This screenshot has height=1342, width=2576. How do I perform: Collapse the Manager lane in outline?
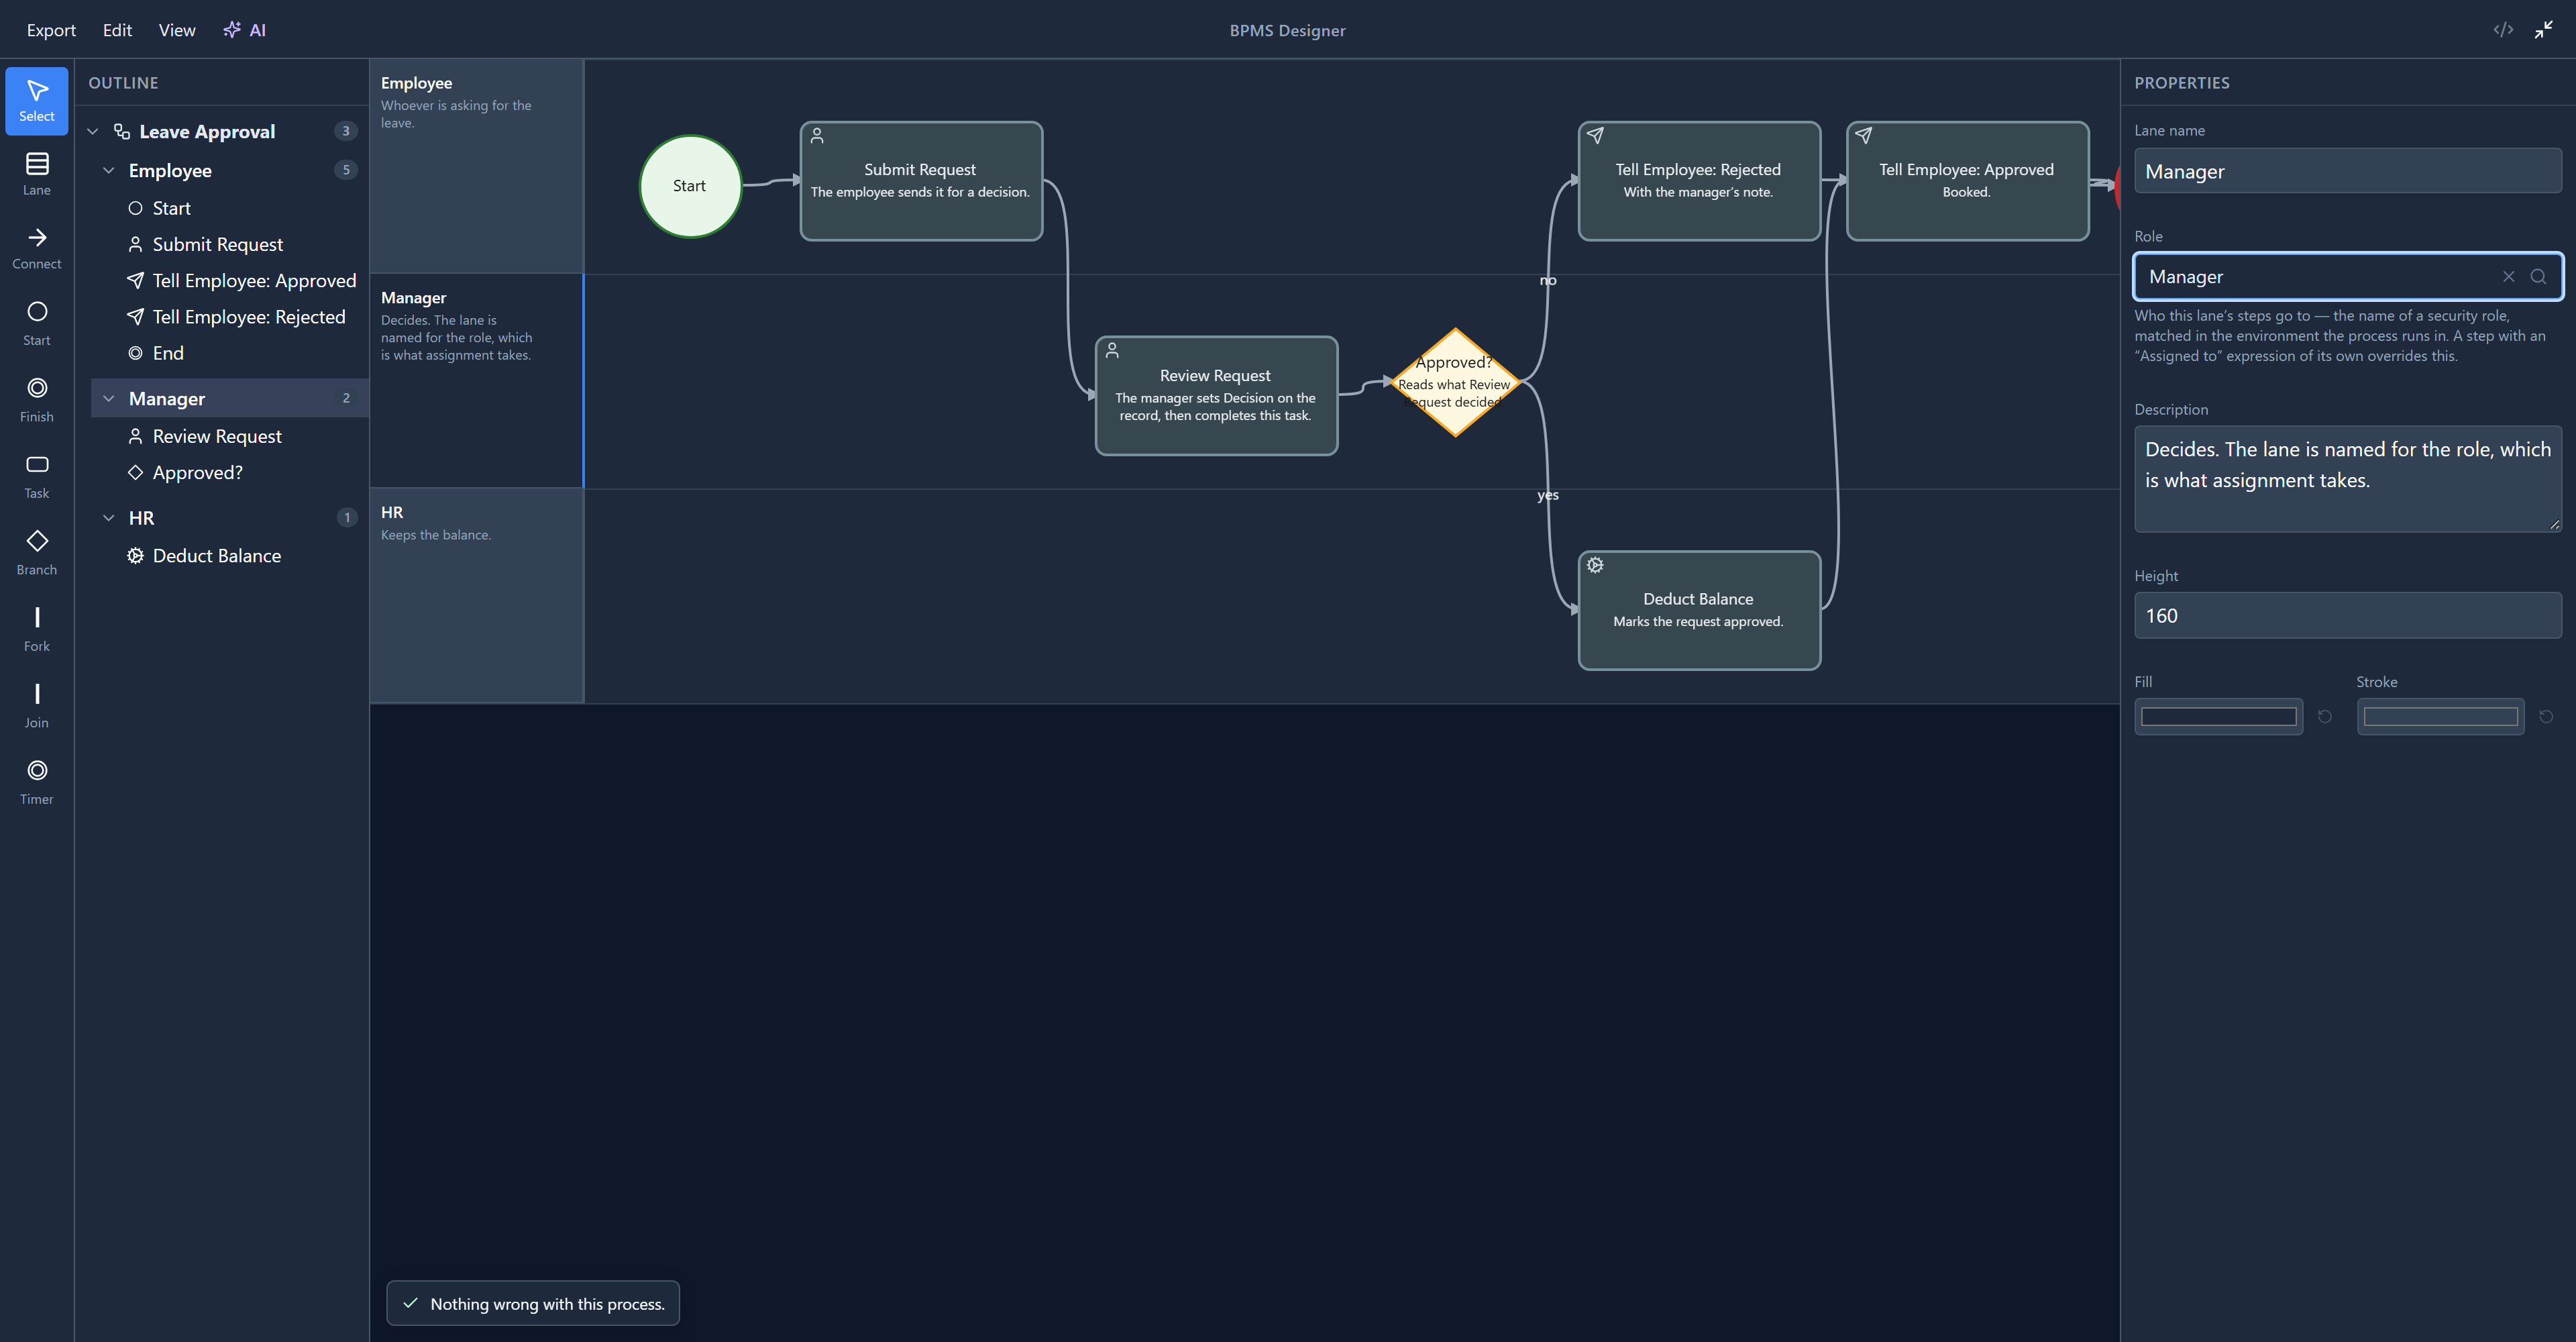click(109, 399)
